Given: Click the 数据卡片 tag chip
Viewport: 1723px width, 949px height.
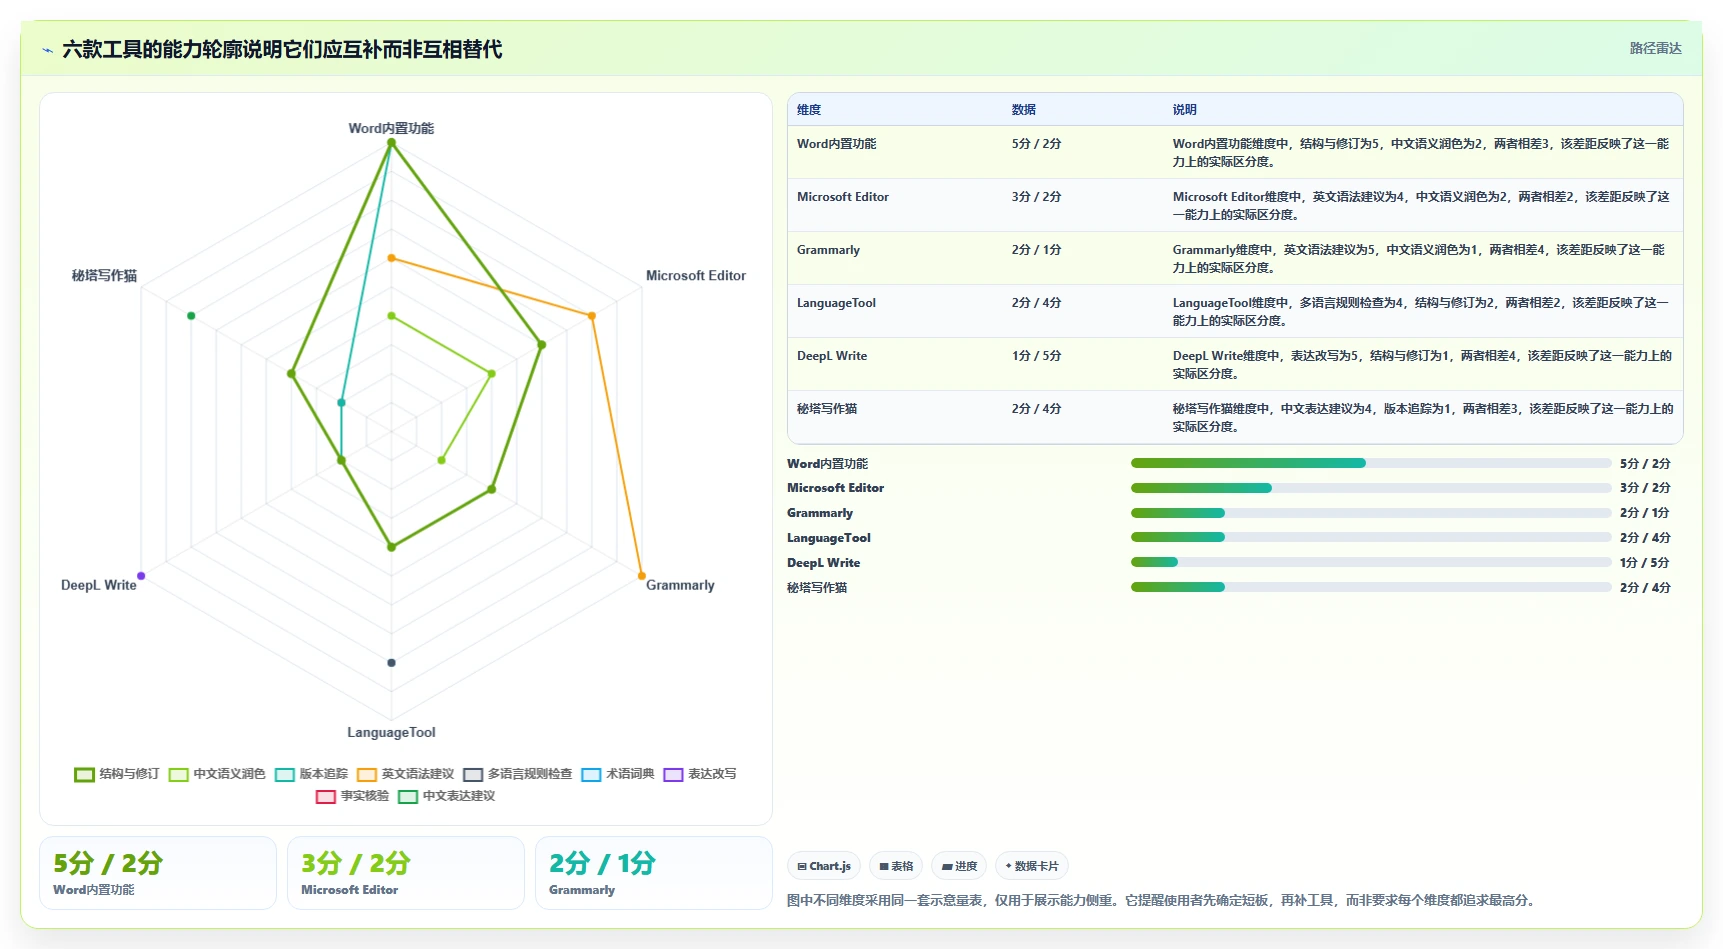Looking at the screenshot, I should coord(1032,866).
